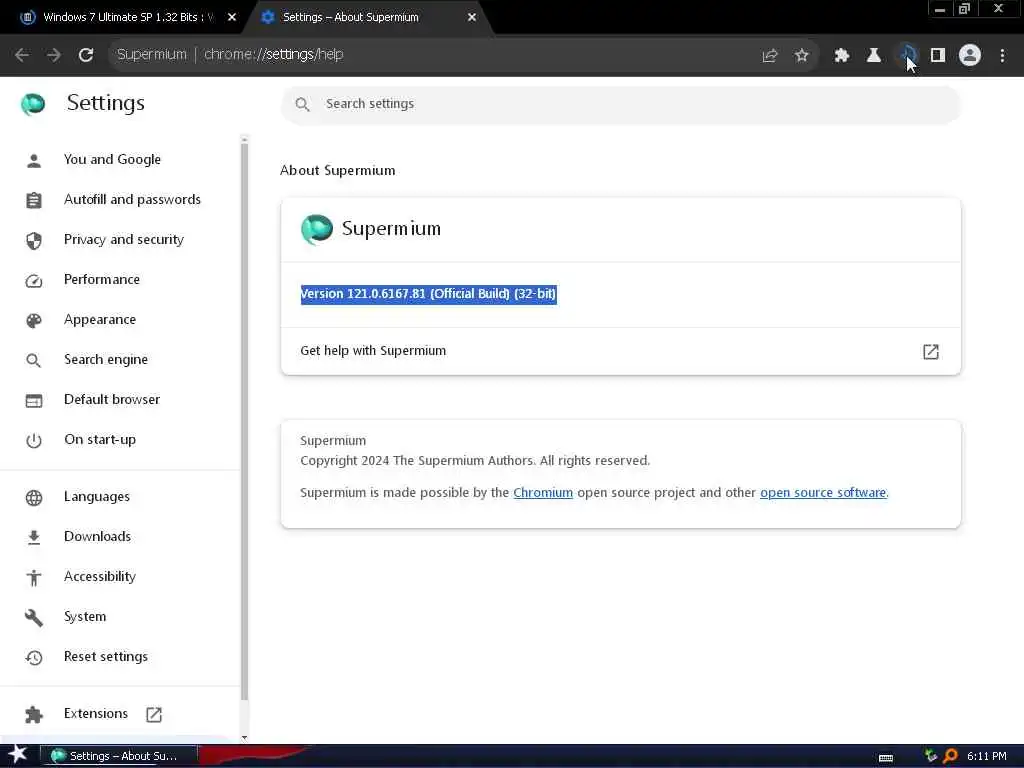
Task: Click the download arrow icon beside Downloads
Action: coord(34,537)
